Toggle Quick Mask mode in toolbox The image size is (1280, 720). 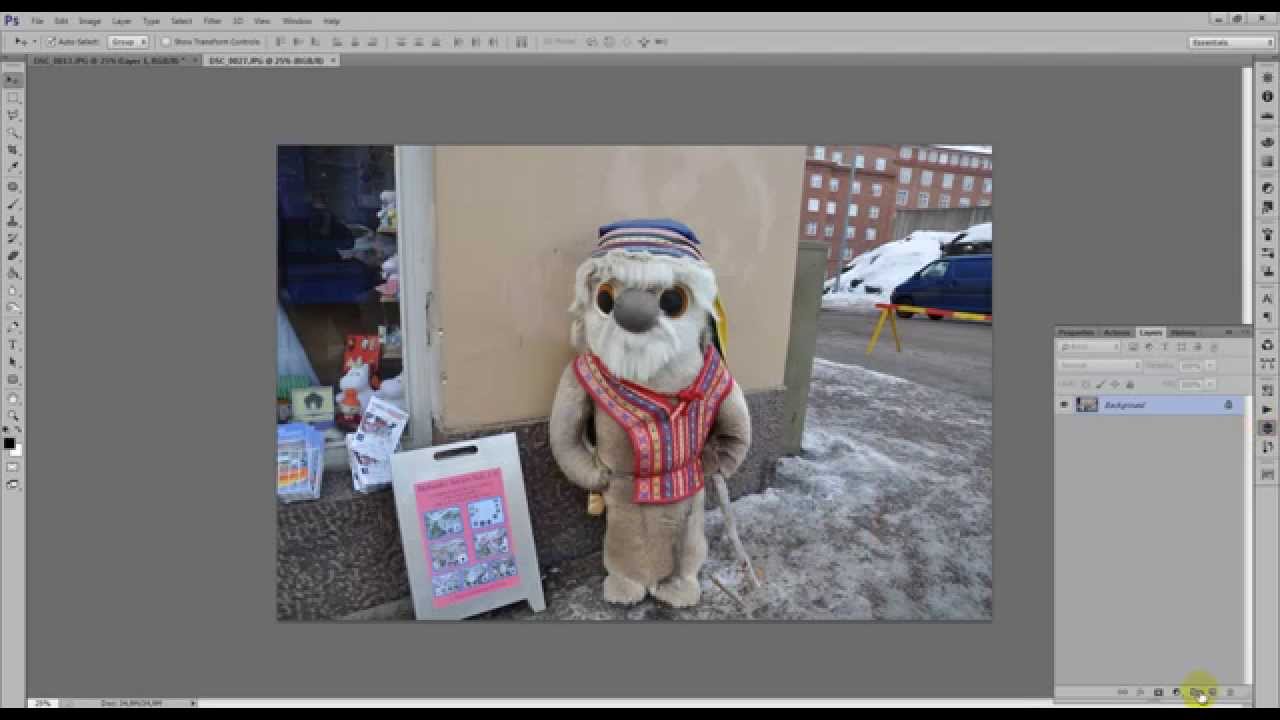click(x=13, y=467)
